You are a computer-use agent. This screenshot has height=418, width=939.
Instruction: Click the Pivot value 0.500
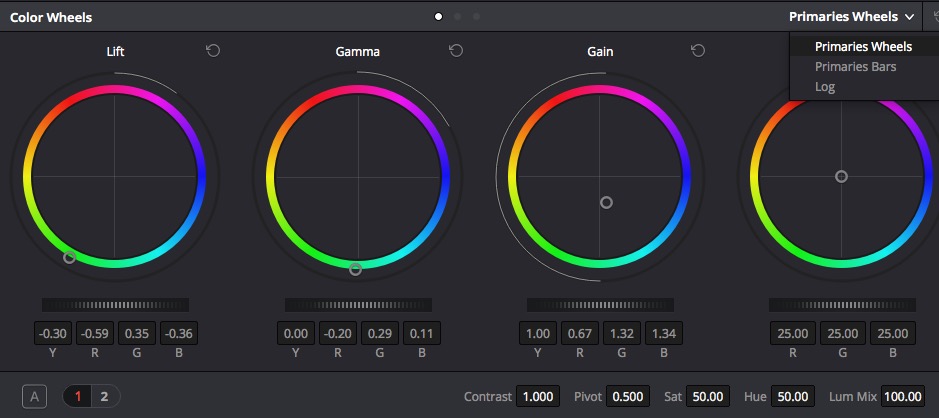click(x=628, y=396)
